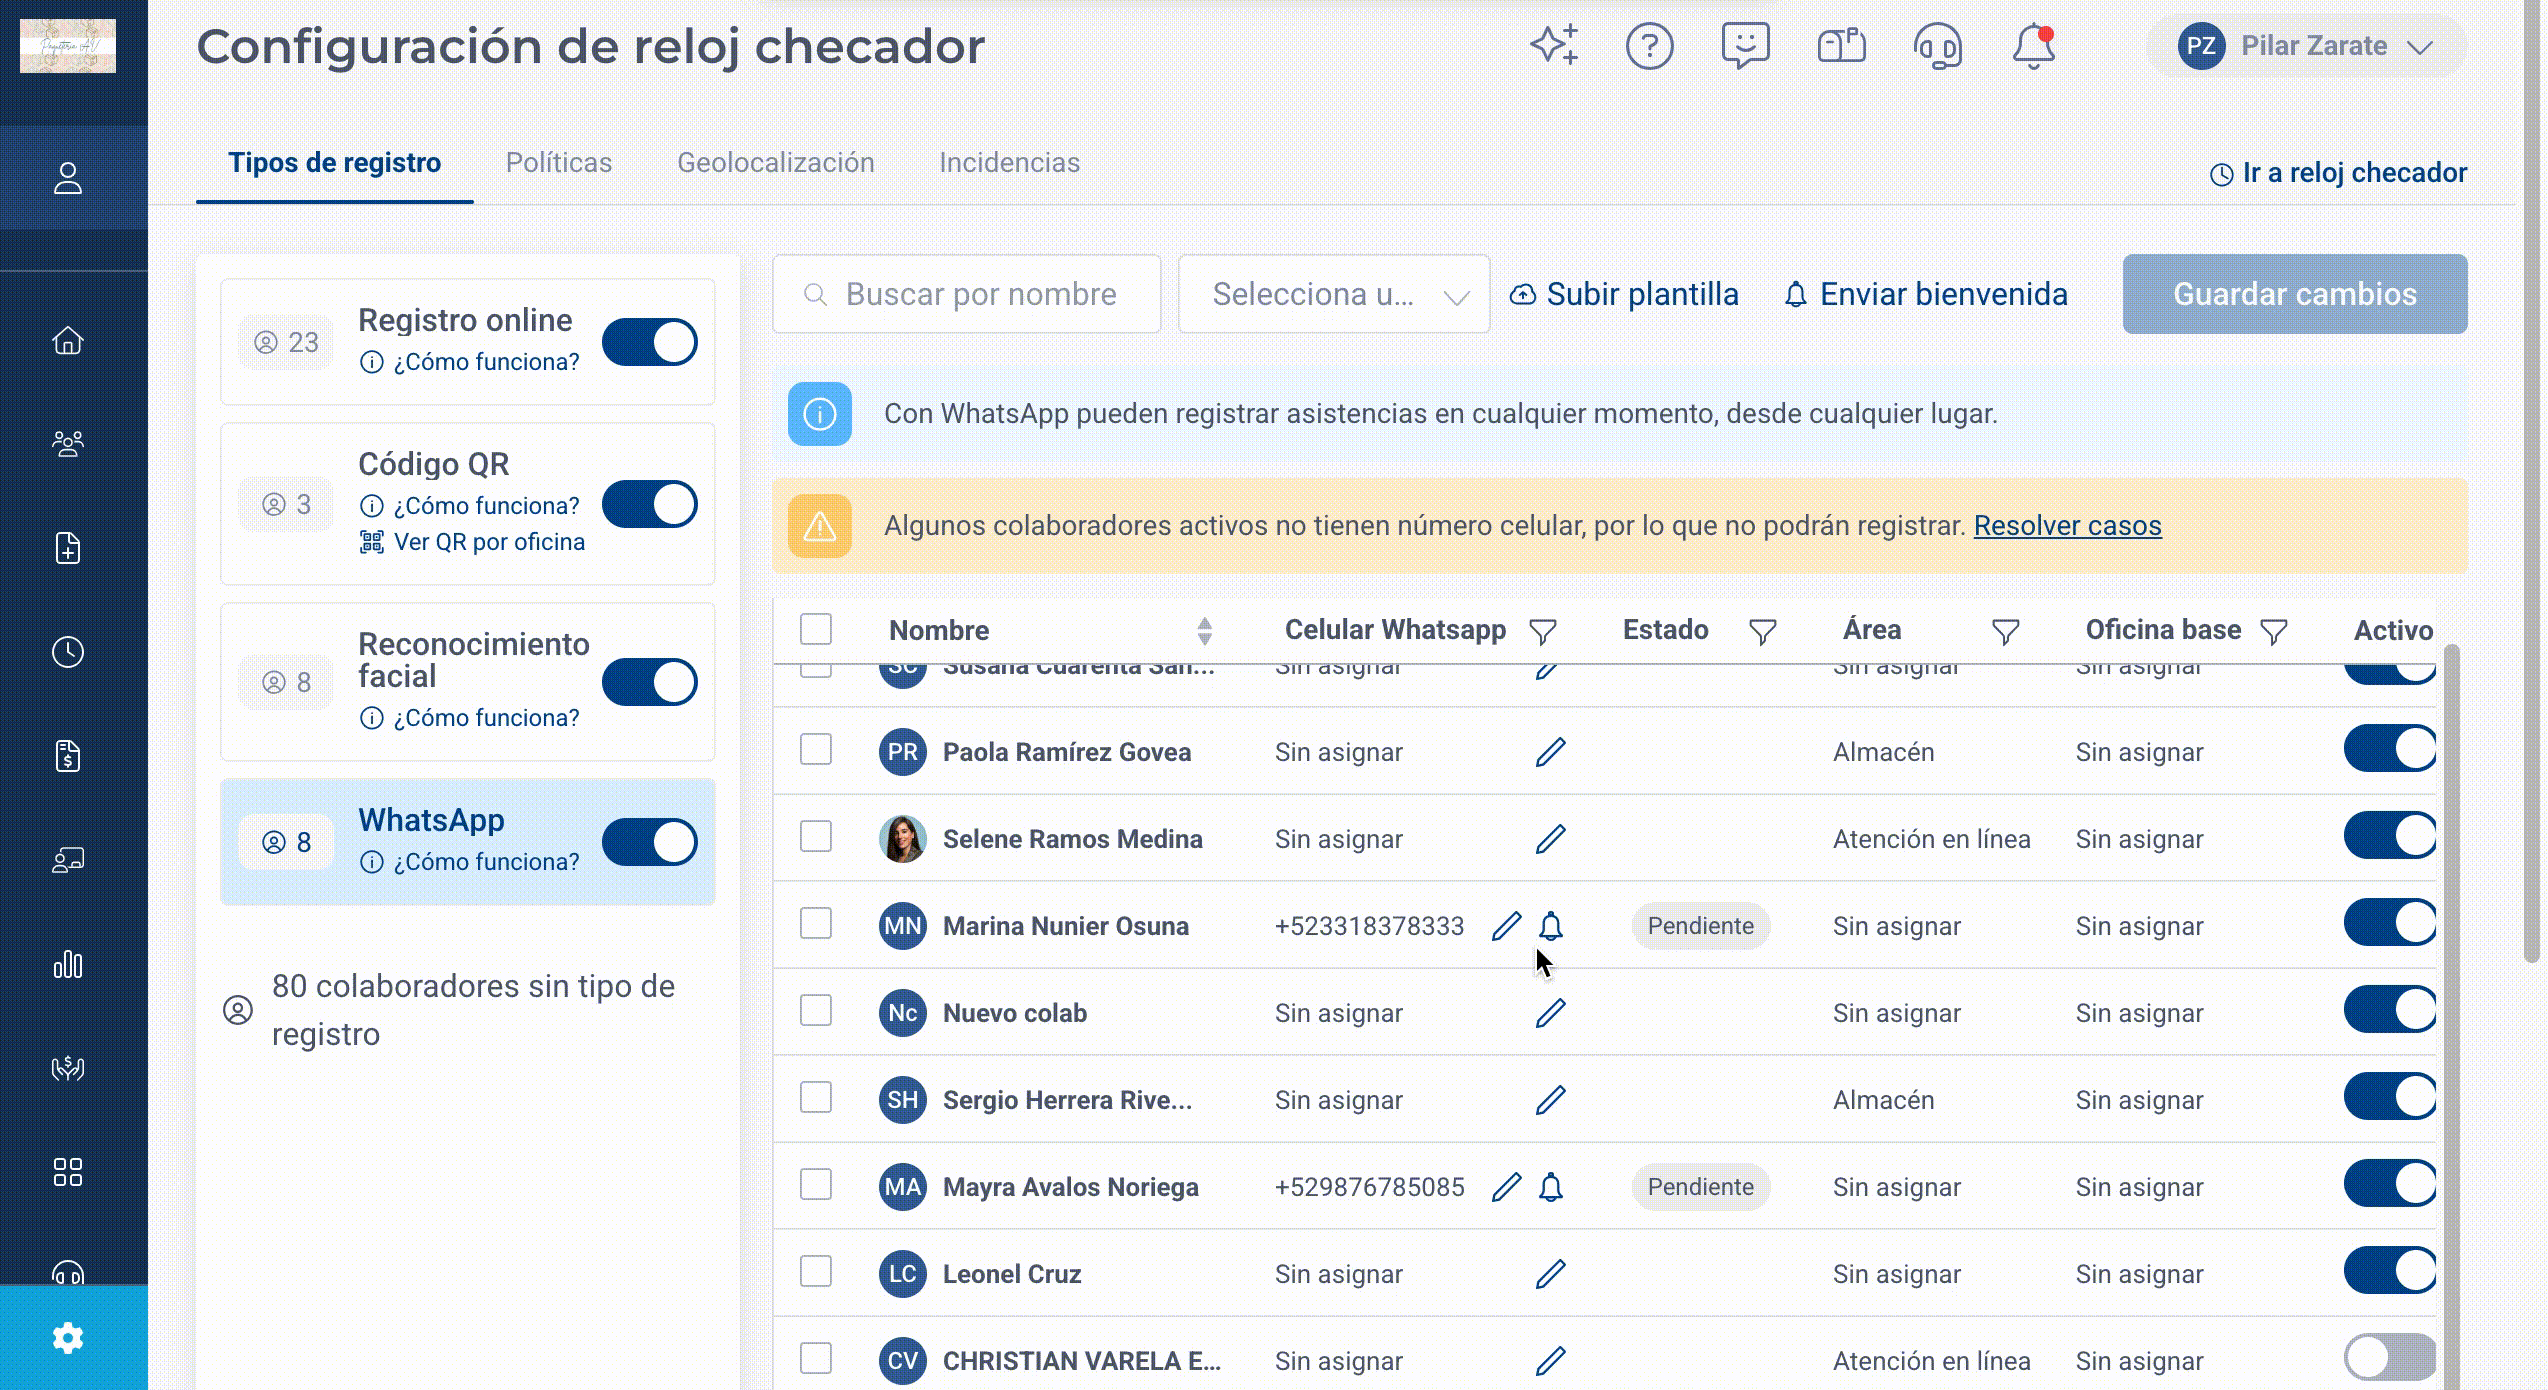This screenshot has height=1390, width=2548.
Task: Open notifications bell in header
Action: 2033,46
